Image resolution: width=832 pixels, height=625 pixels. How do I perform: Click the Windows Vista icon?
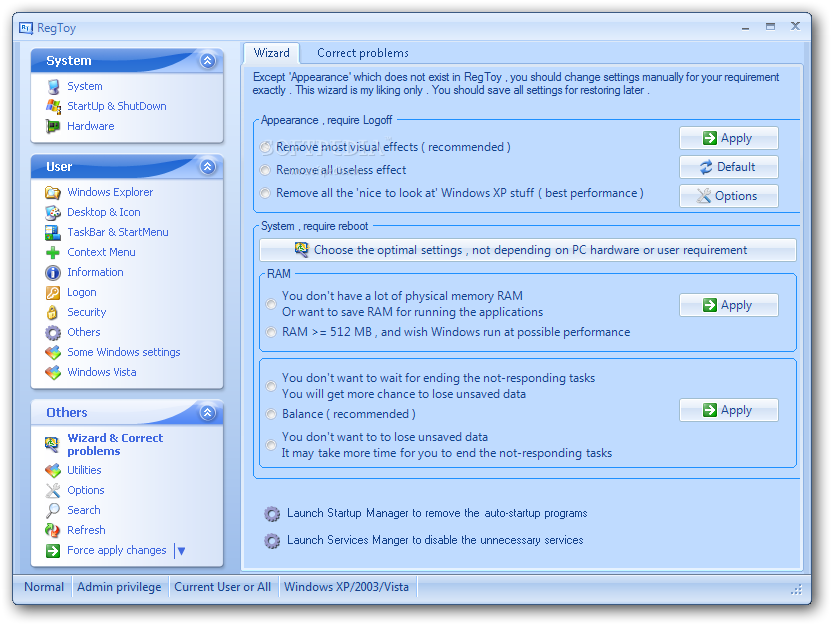click(53, 372)
